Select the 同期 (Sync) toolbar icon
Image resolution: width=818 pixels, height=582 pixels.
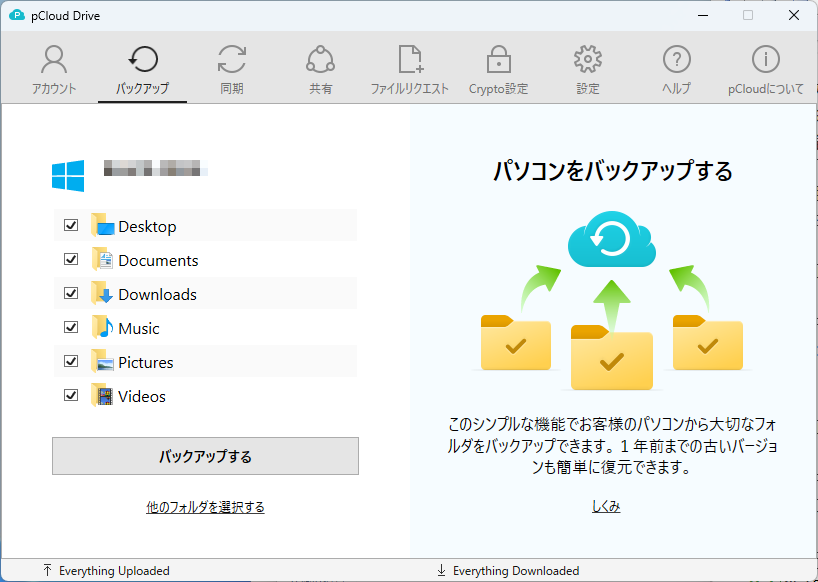(x=232, y=70)
